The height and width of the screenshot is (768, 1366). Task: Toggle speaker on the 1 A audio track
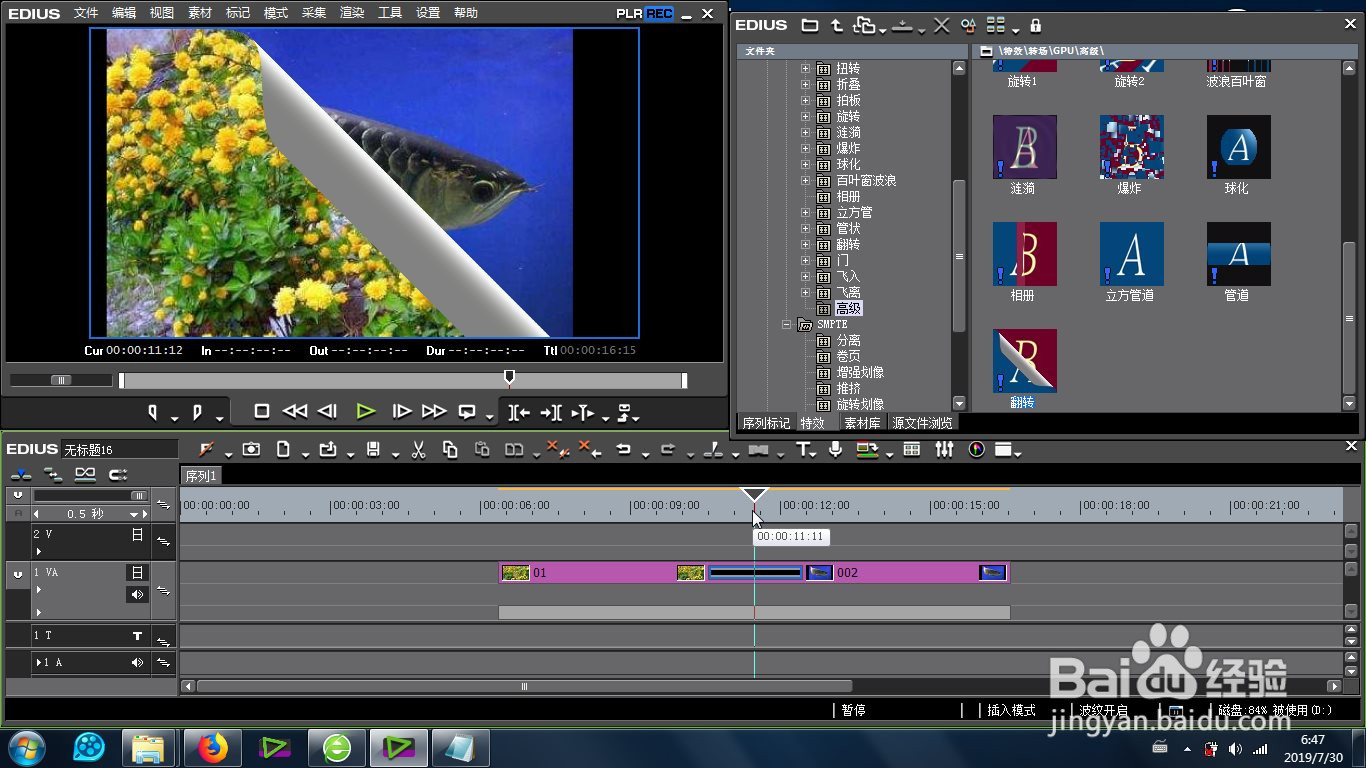click(137, 662)
